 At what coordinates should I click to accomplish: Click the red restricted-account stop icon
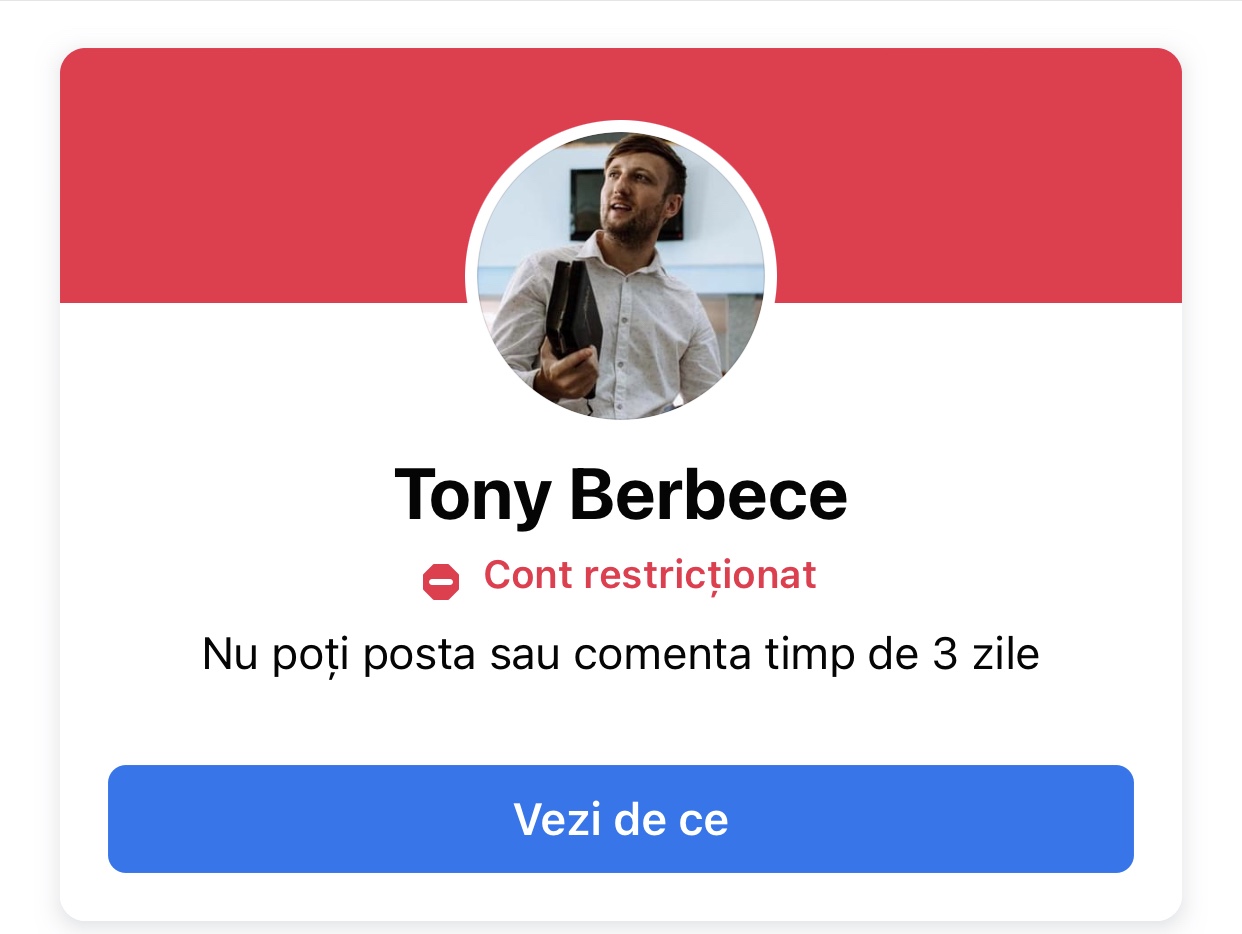[441, 581]
